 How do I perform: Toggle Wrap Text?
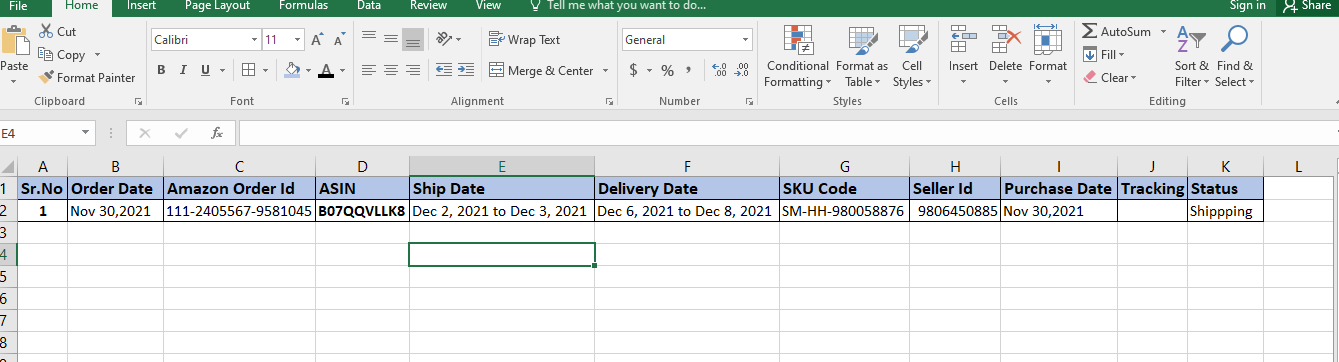(524, 40)
